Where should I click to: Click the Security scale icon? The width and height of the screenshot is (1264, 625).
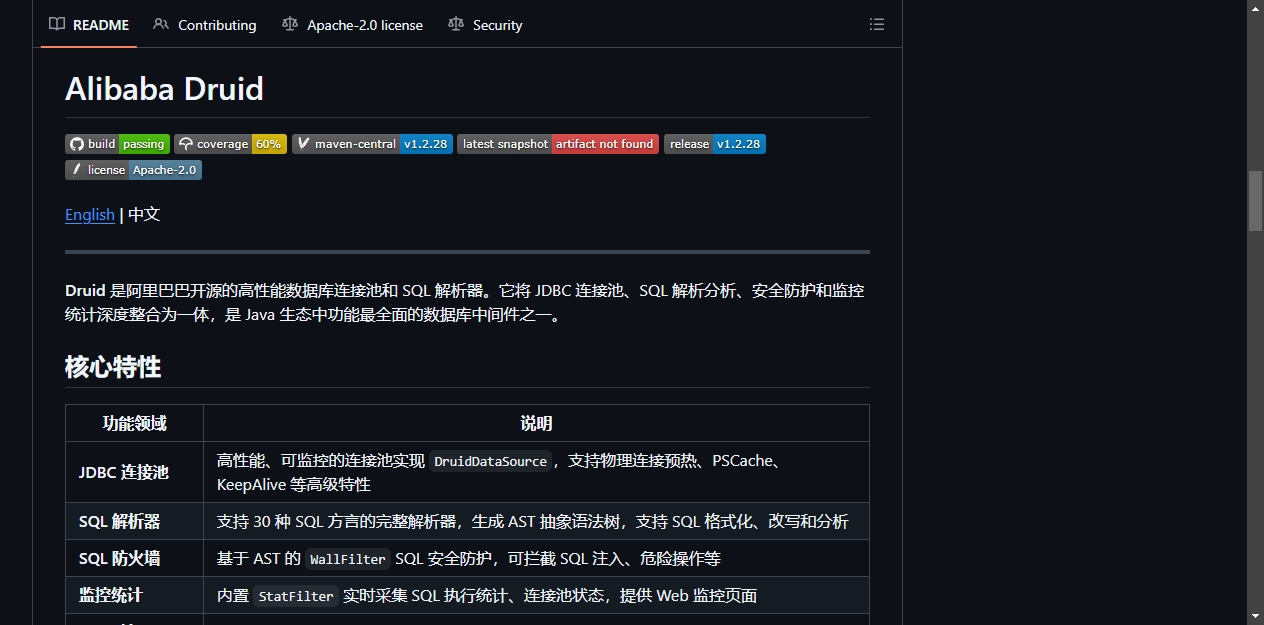coord(456,24)
